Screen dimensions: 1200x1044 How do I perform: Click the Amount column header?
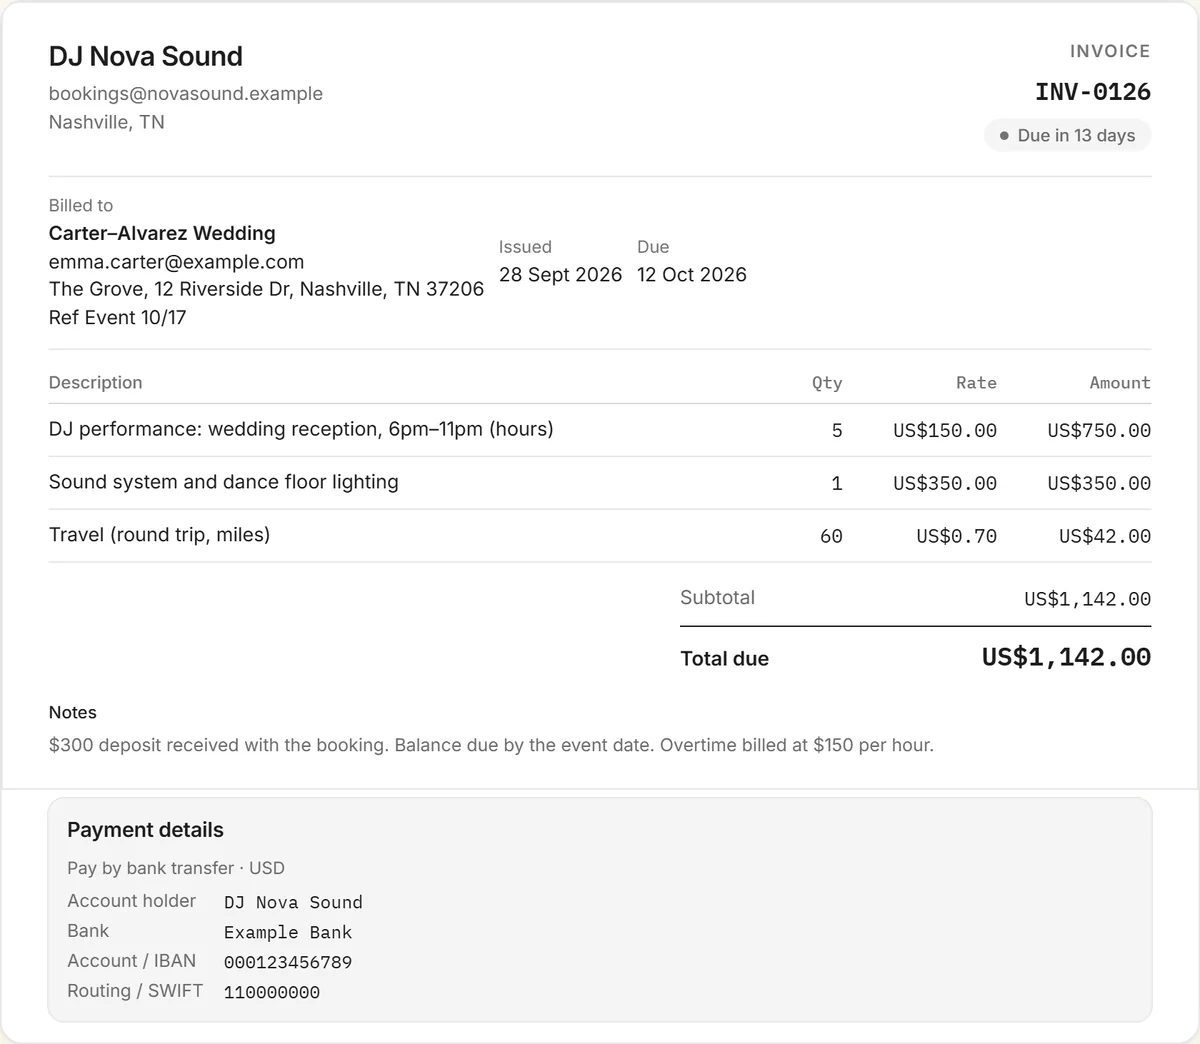[x=1120, y=383]
